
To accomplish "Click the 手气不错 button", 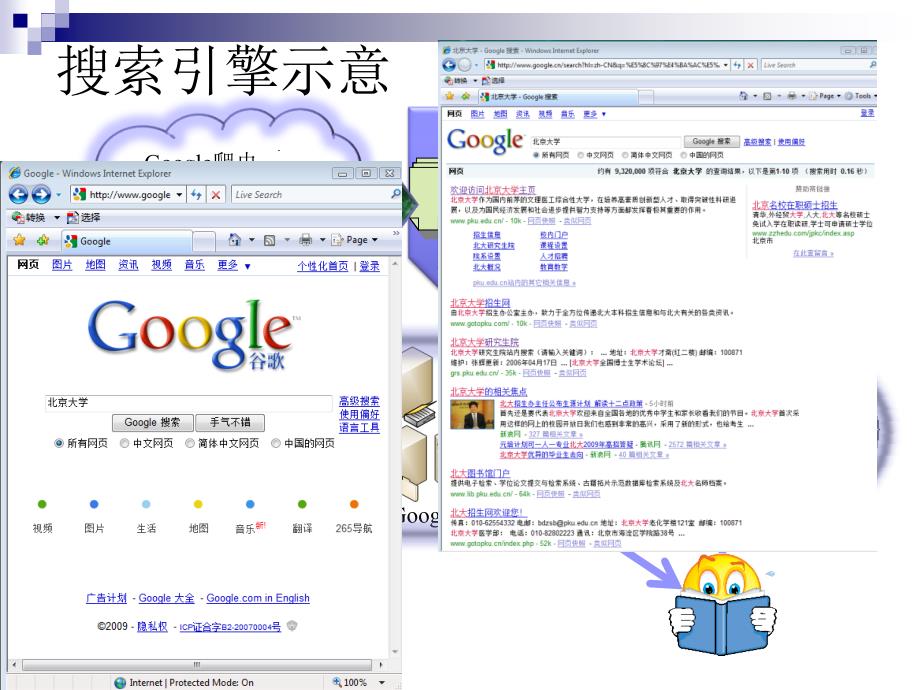I will point(230,422).
